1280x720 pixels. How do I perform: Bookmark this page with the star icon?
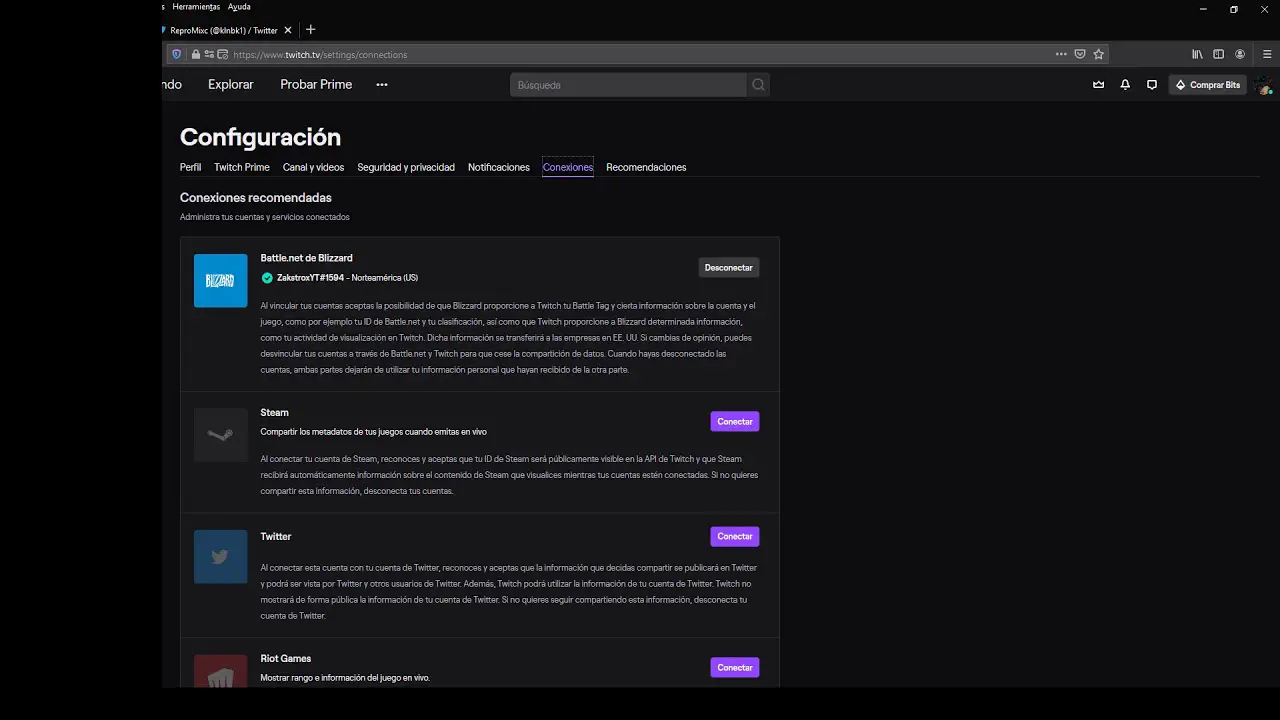click(1098, 54)
